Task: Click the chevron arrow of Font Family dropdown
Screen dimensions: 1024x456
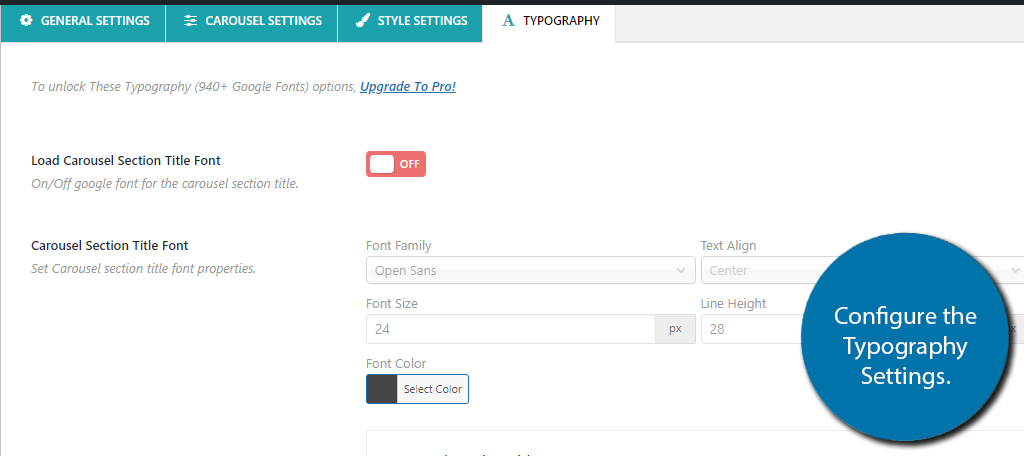Action: click(681, 270)
